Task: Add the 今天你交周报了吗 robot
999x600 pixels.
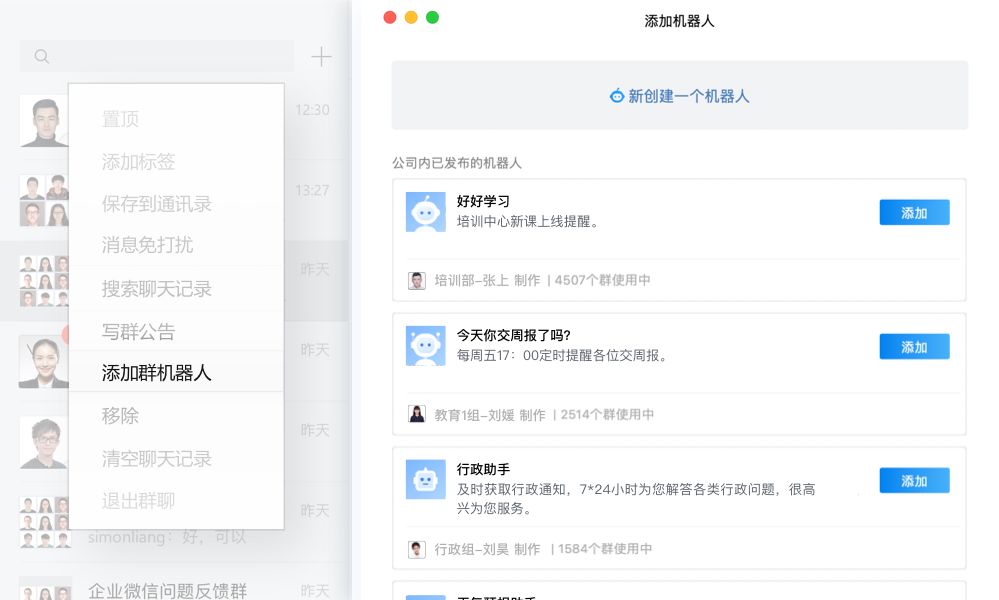Action: 914,347
